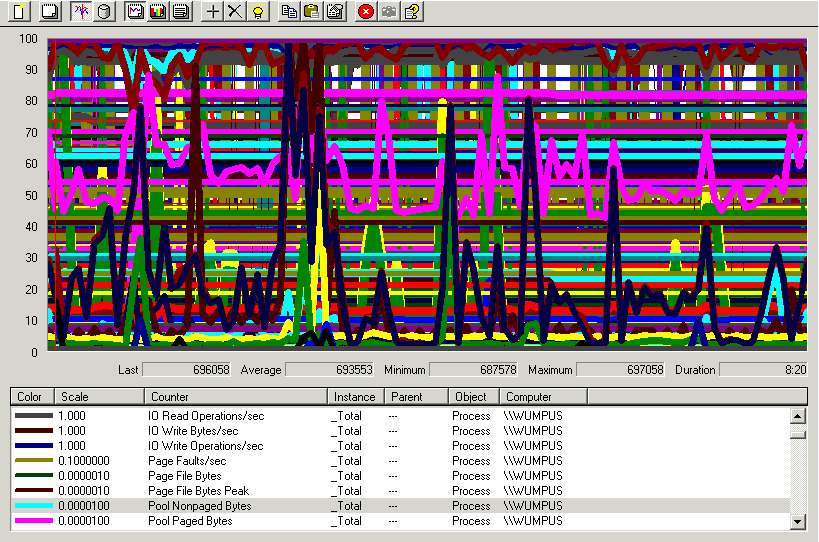This screenshot has width=819, height=542.
Task: Click olive swatch of Page Faults/sec
Action: point(34,461)
